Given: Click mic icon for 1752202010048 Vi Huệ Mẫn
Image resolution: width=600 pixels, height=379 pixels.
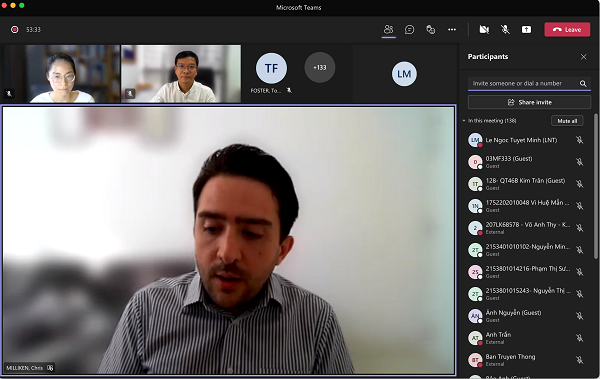Looking at the screenshot, I should coord(579,206).
